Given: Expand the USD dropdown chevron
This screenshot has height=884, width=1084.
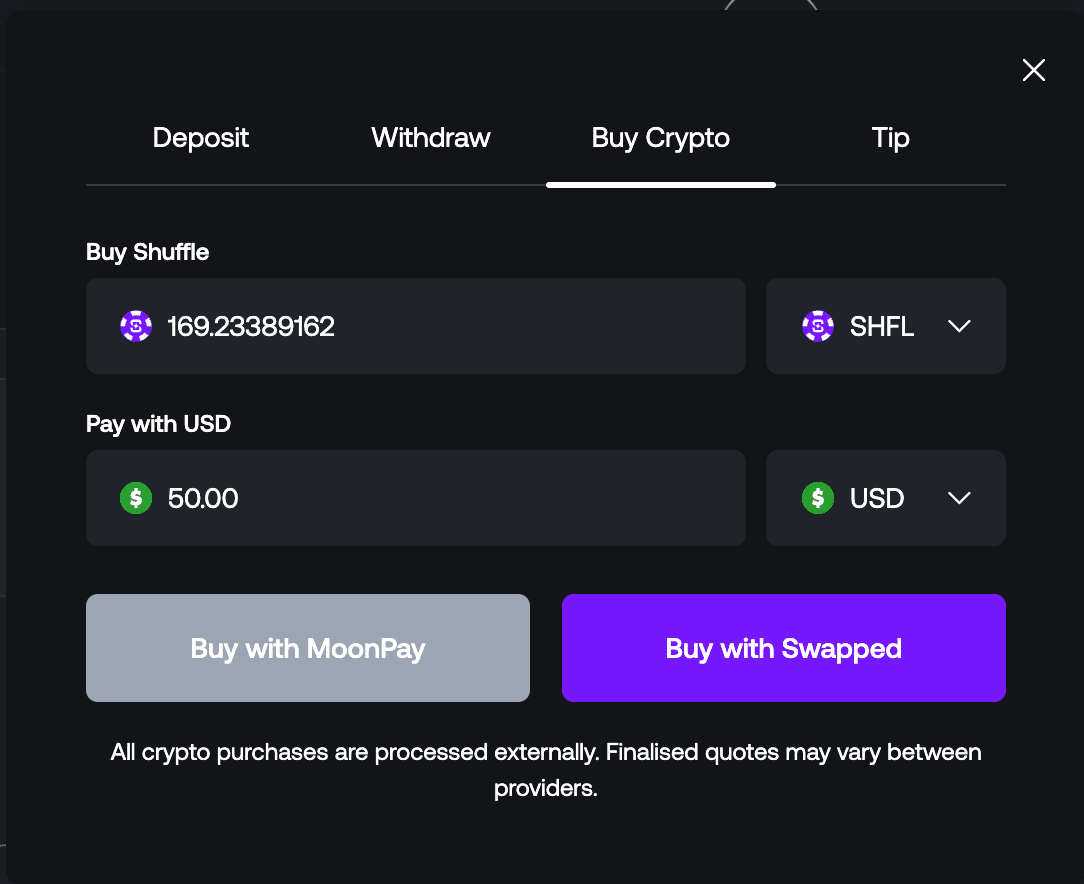Looking at the screenshot, I should [x=959, y=498].
